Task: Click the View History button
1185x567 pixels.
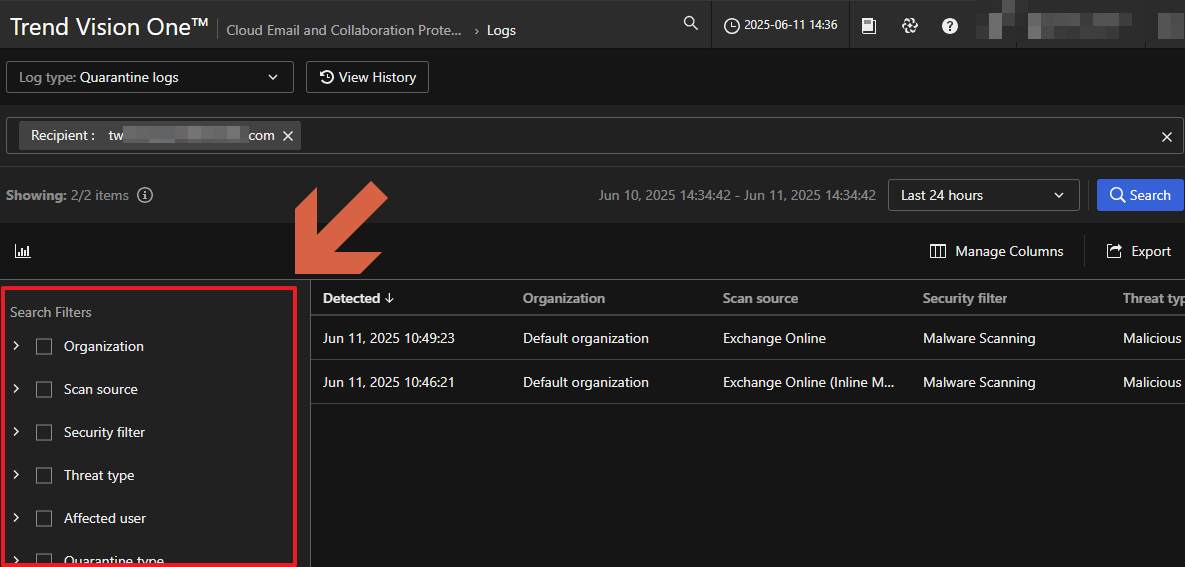Action: click(367, 78)
